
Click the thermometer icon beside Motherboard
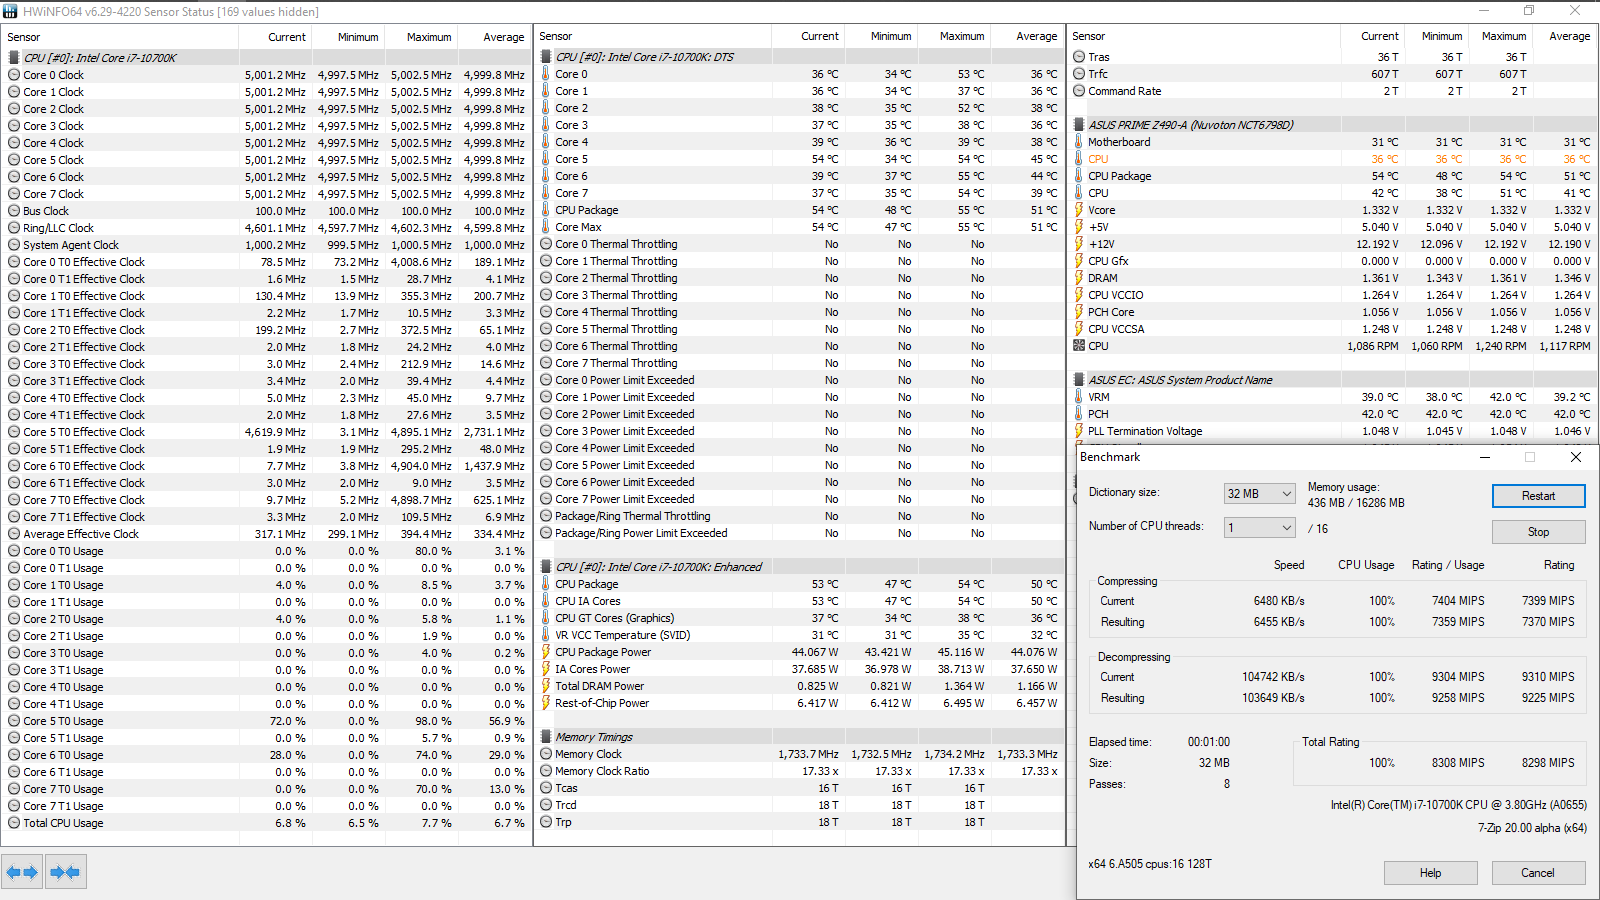click(x=1079, y=142)
